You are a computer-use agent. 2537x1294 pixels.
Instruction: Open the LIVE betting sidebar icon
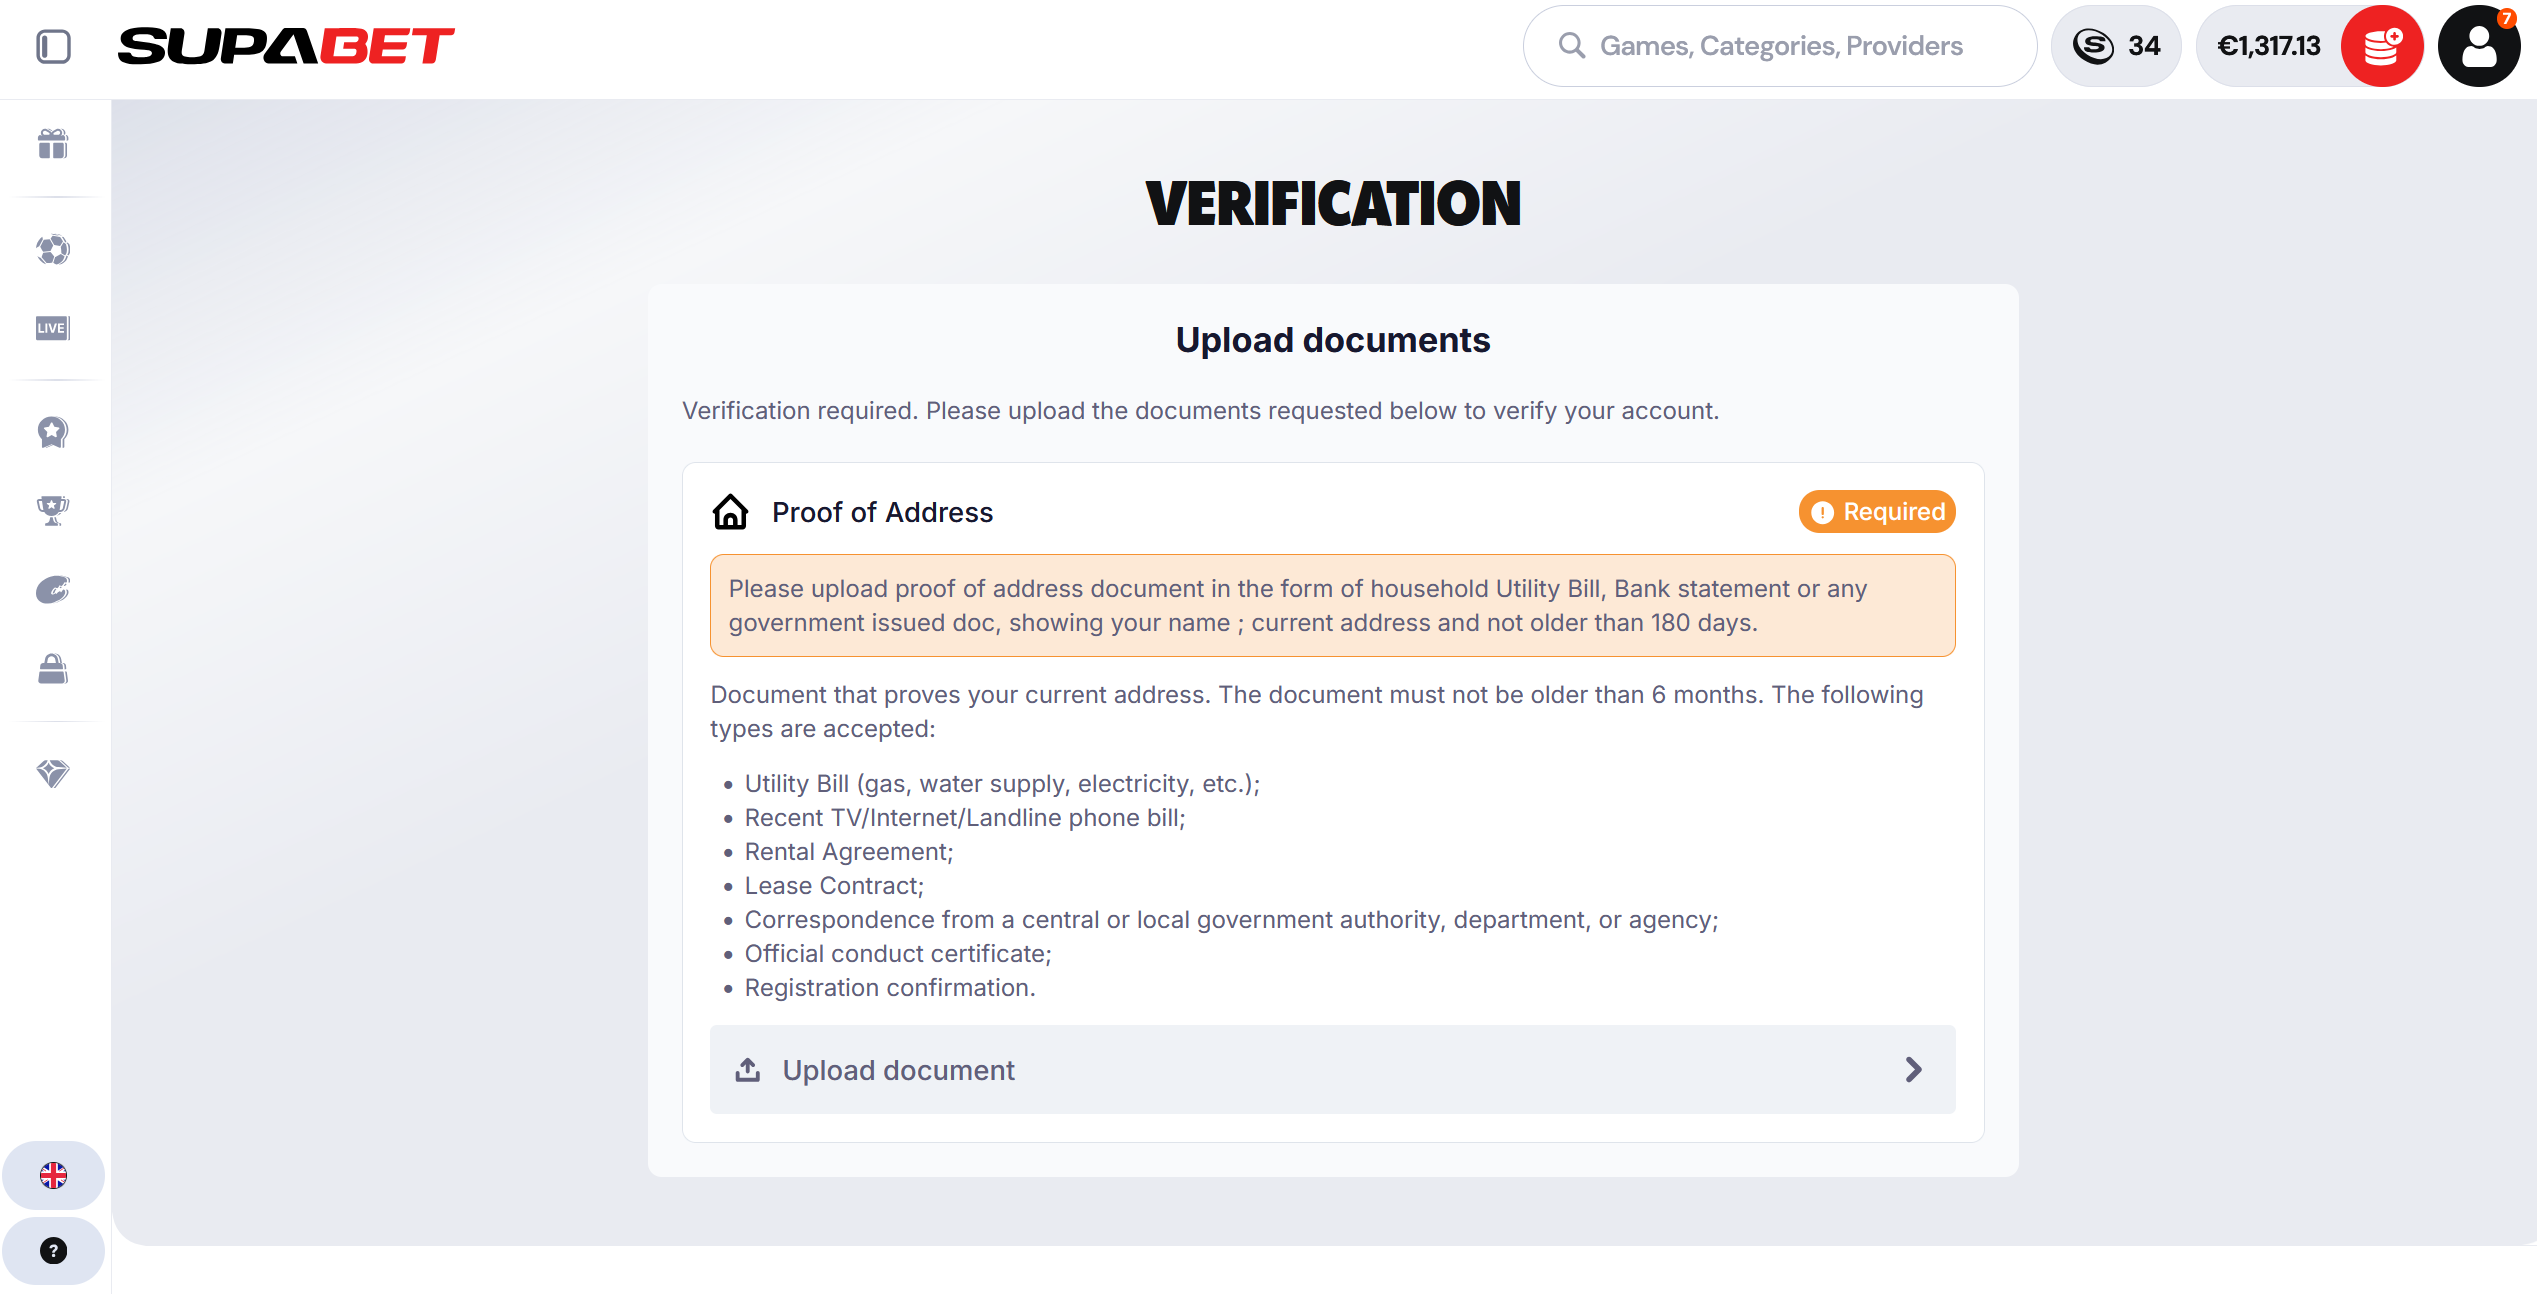pyautogui.click(x=53, y=328)
